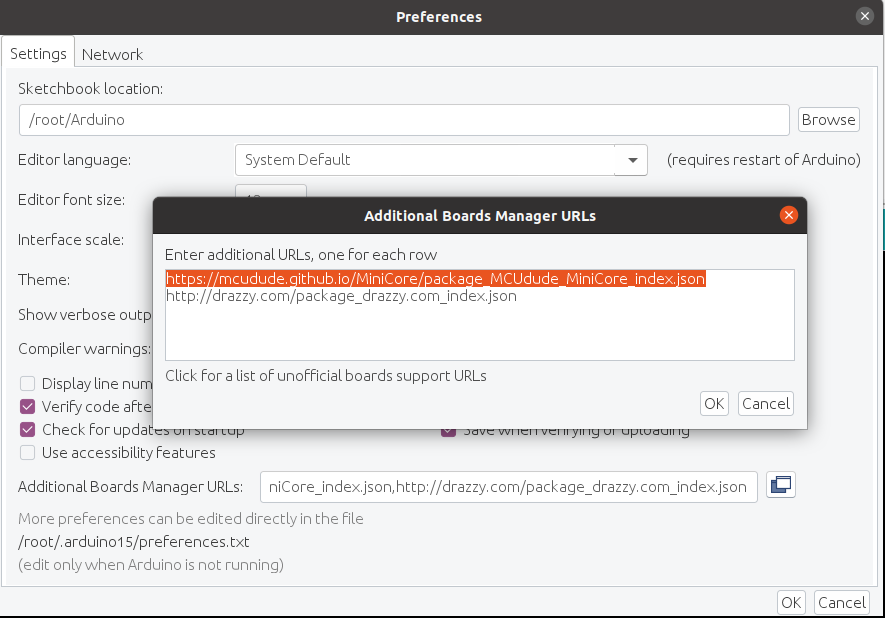Select the Settings tab

(x=38, y=54)
